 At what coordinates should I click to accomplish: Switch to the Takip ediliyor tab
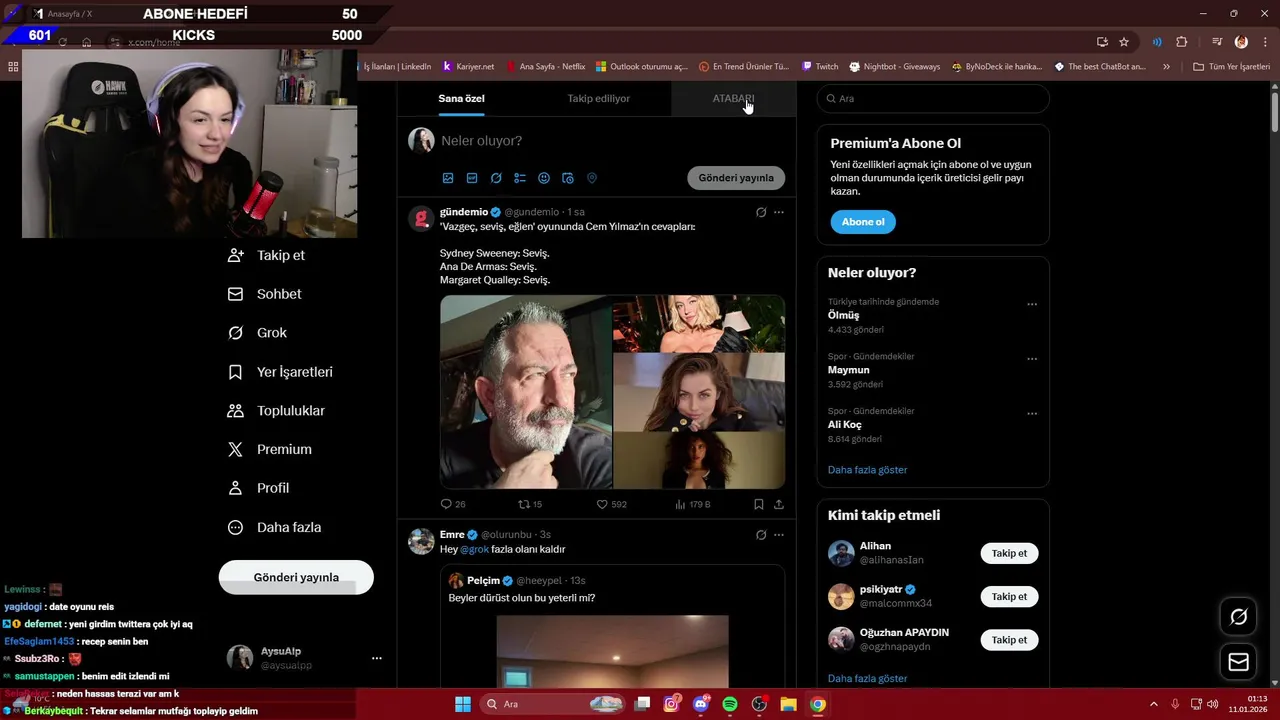tap(598, 98)
